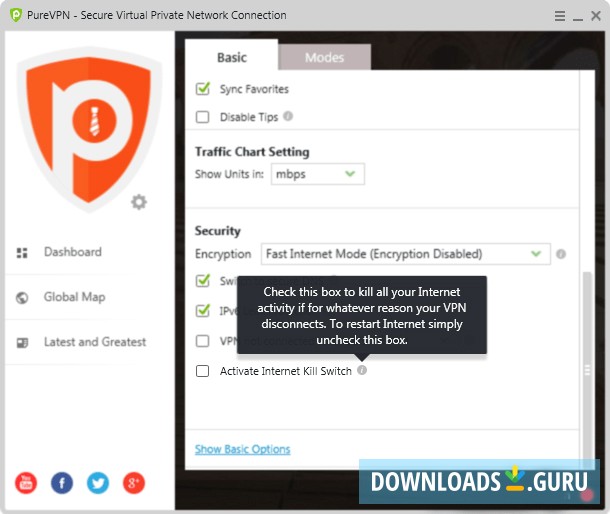This screenshot has height=514, width=610.
Task: Open Latest and Greatest in sidebar
Action: [x=95, y=342]
